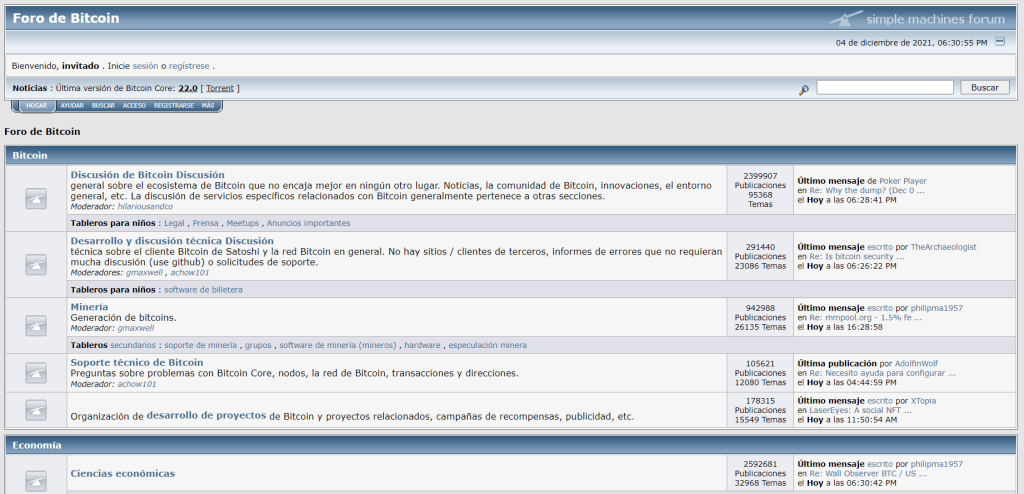Open Re: Is bitcoin security post
Viewport: 1024px width, 494px height.
[x=856, y=257]
